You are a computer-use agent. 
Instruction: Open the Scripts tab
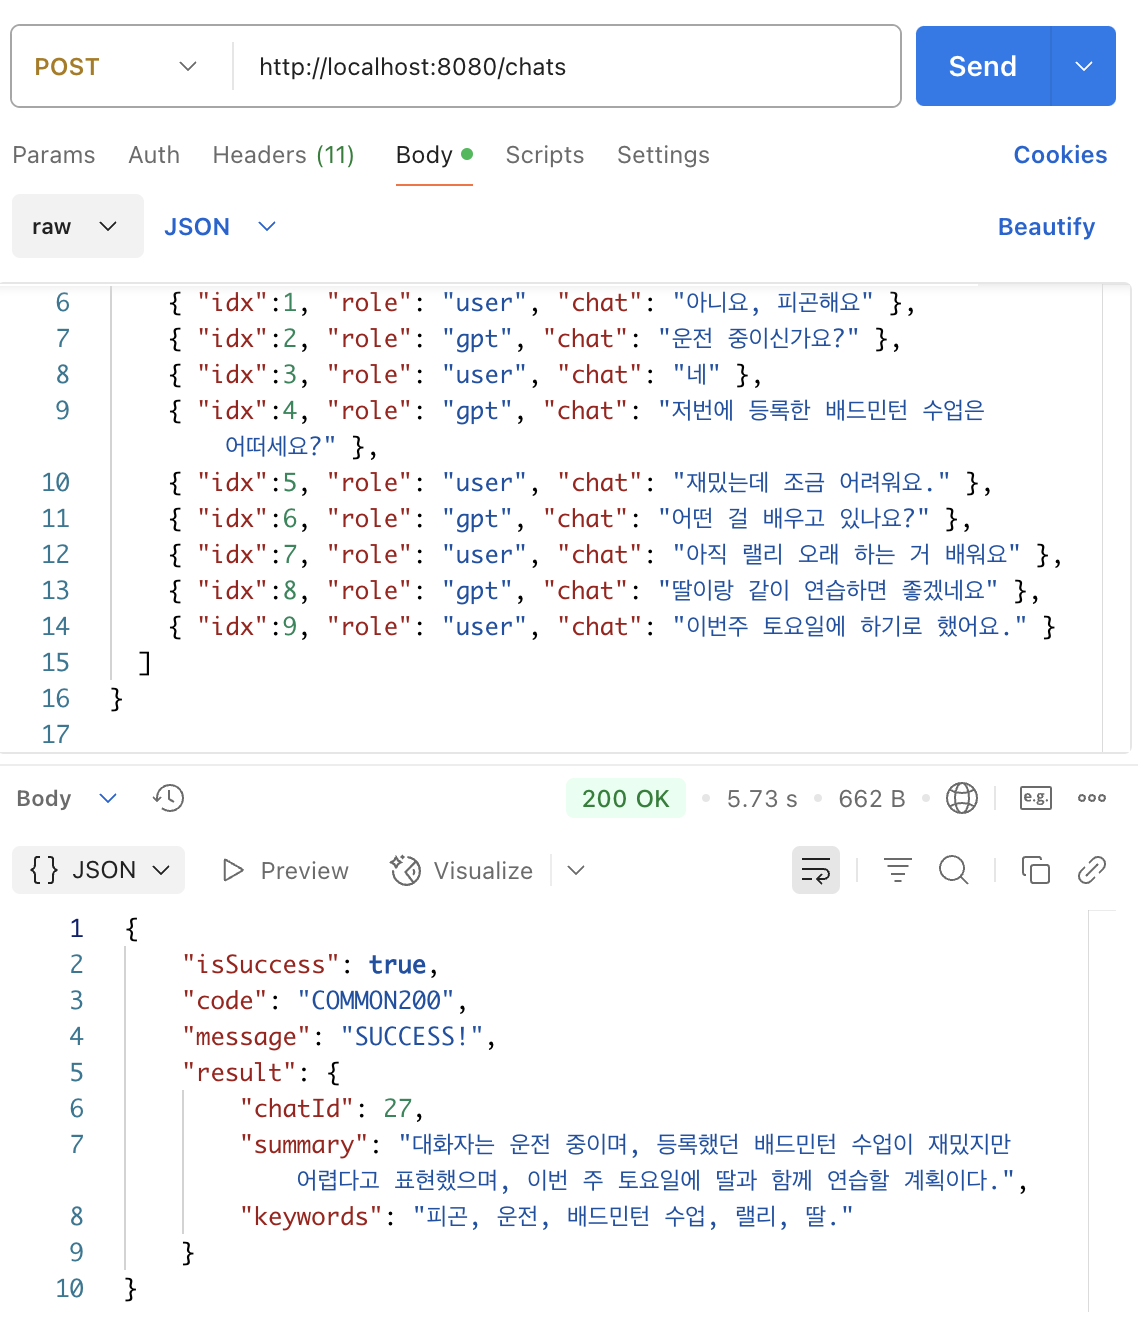[x=545, y=155]
